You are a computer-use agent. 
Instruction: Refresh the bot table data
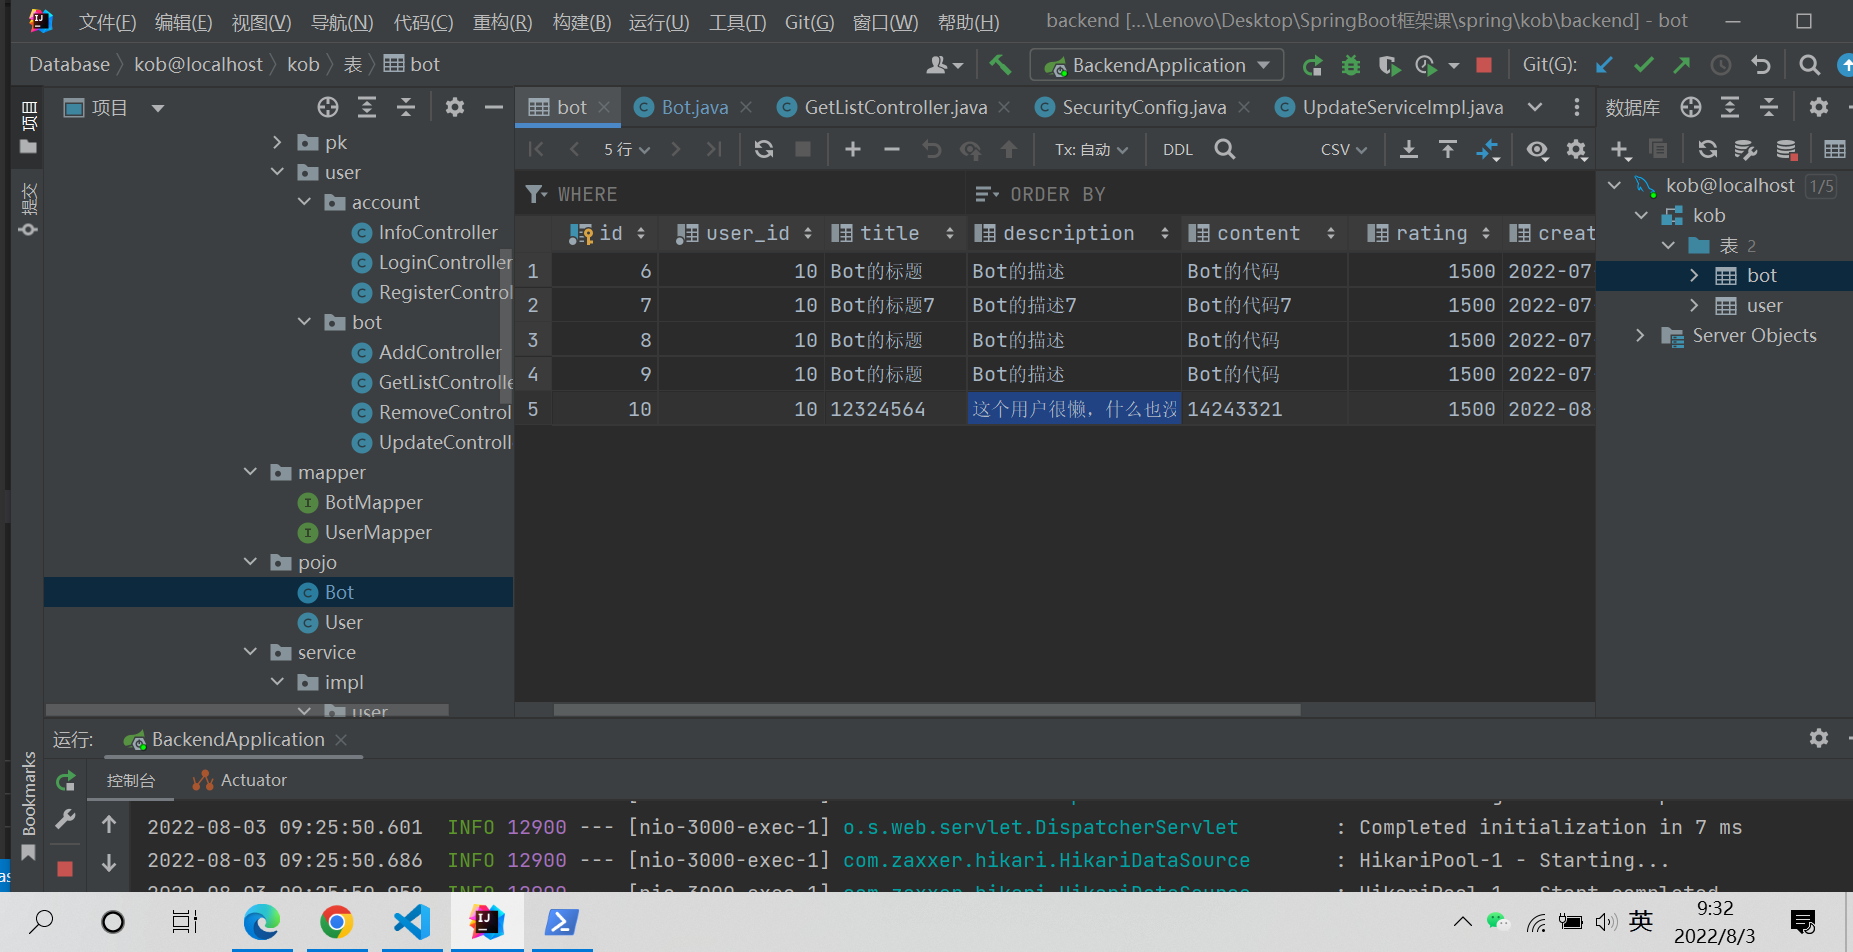[x=763, y=148]
